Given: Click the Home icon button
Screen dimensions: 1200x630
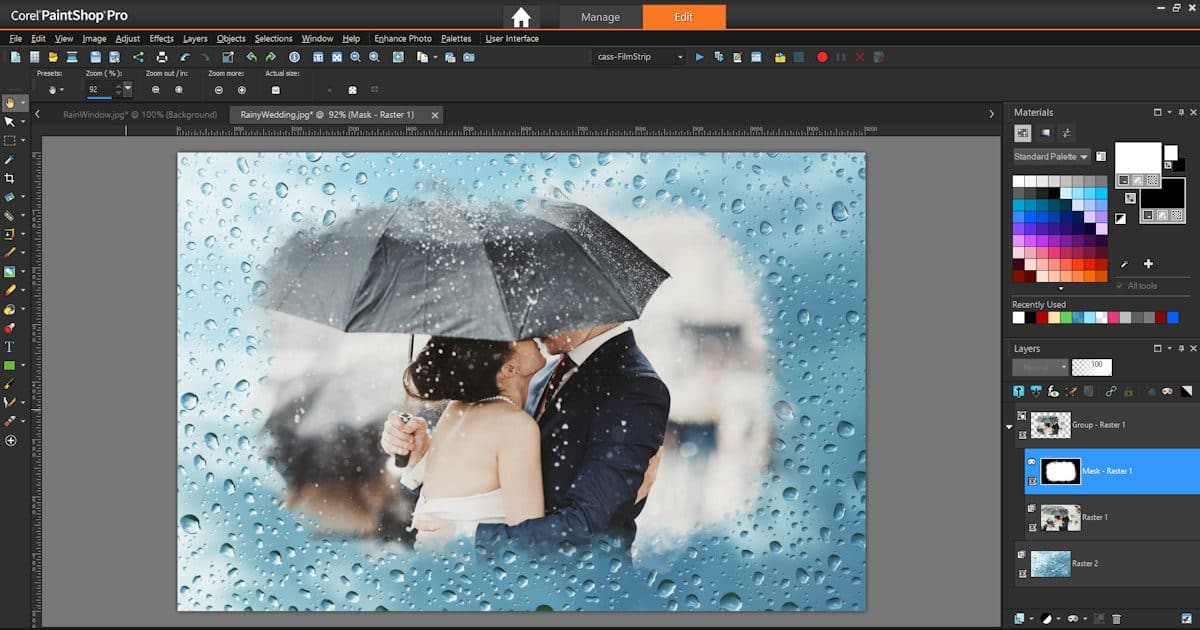Looking at the screenshot, I should (x=520, y=17).
